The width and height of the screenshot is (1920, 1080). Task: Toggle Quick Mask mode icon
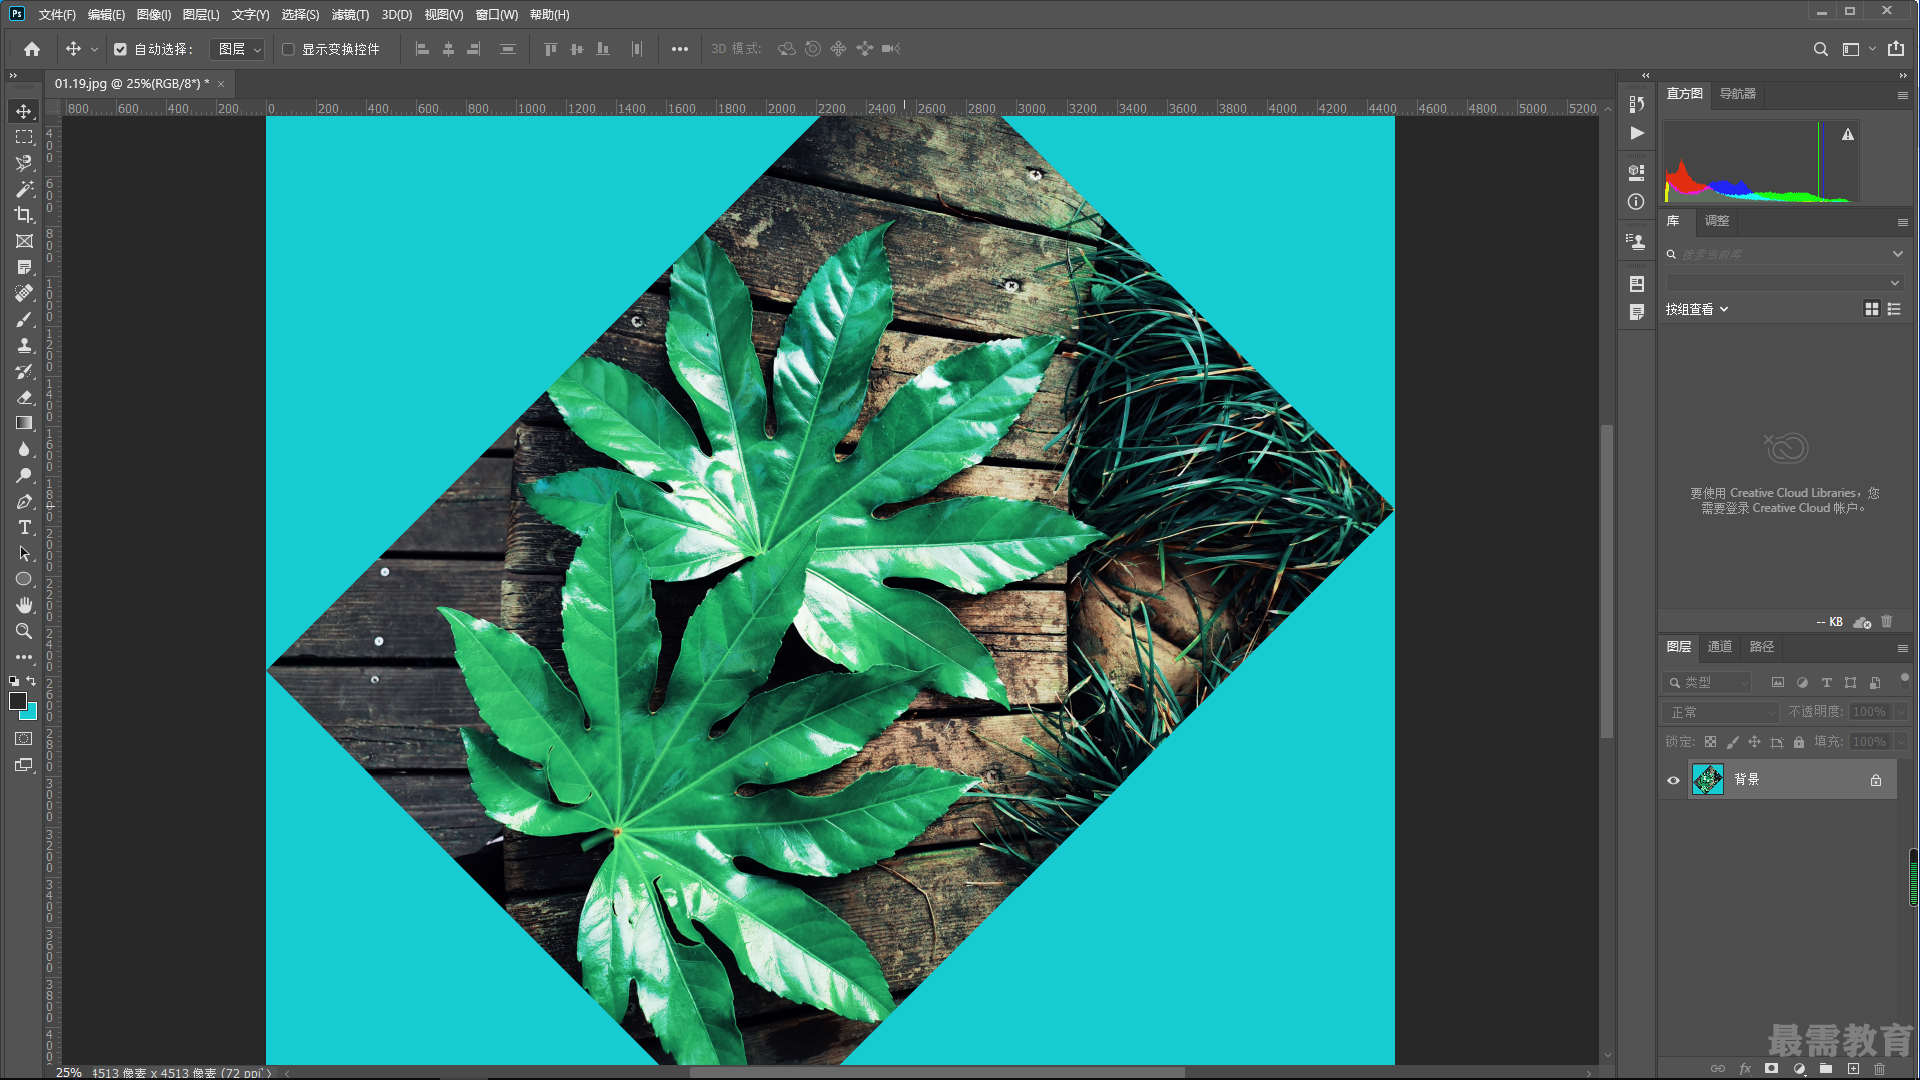24,739
